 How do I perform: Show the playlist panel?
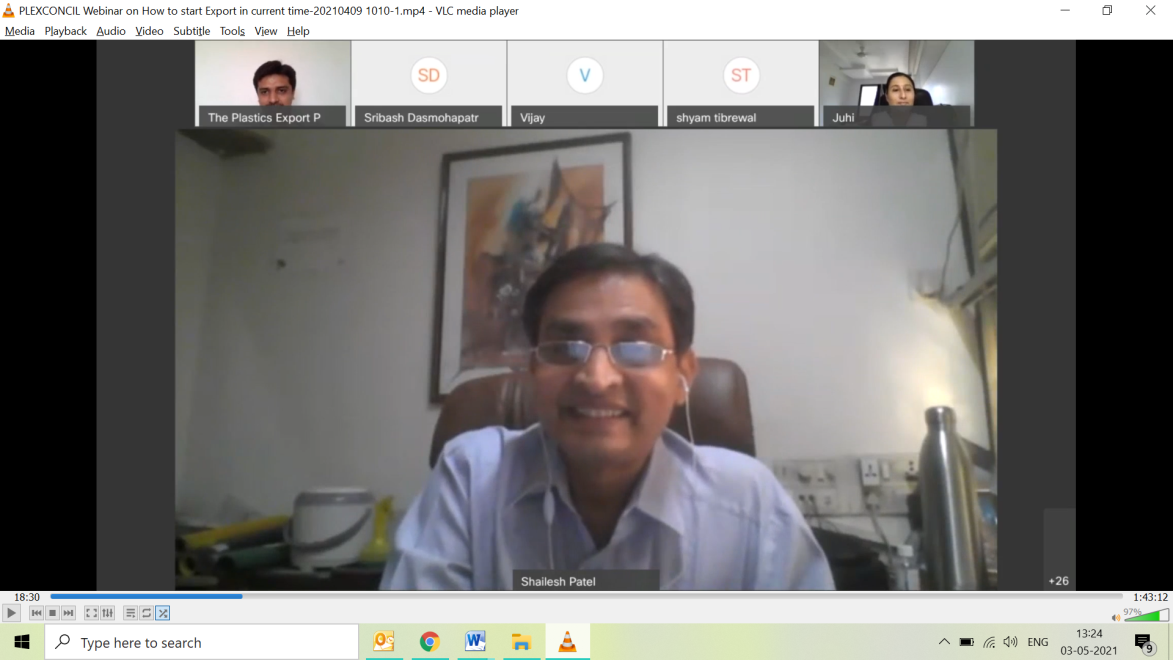tap(130, 613)
